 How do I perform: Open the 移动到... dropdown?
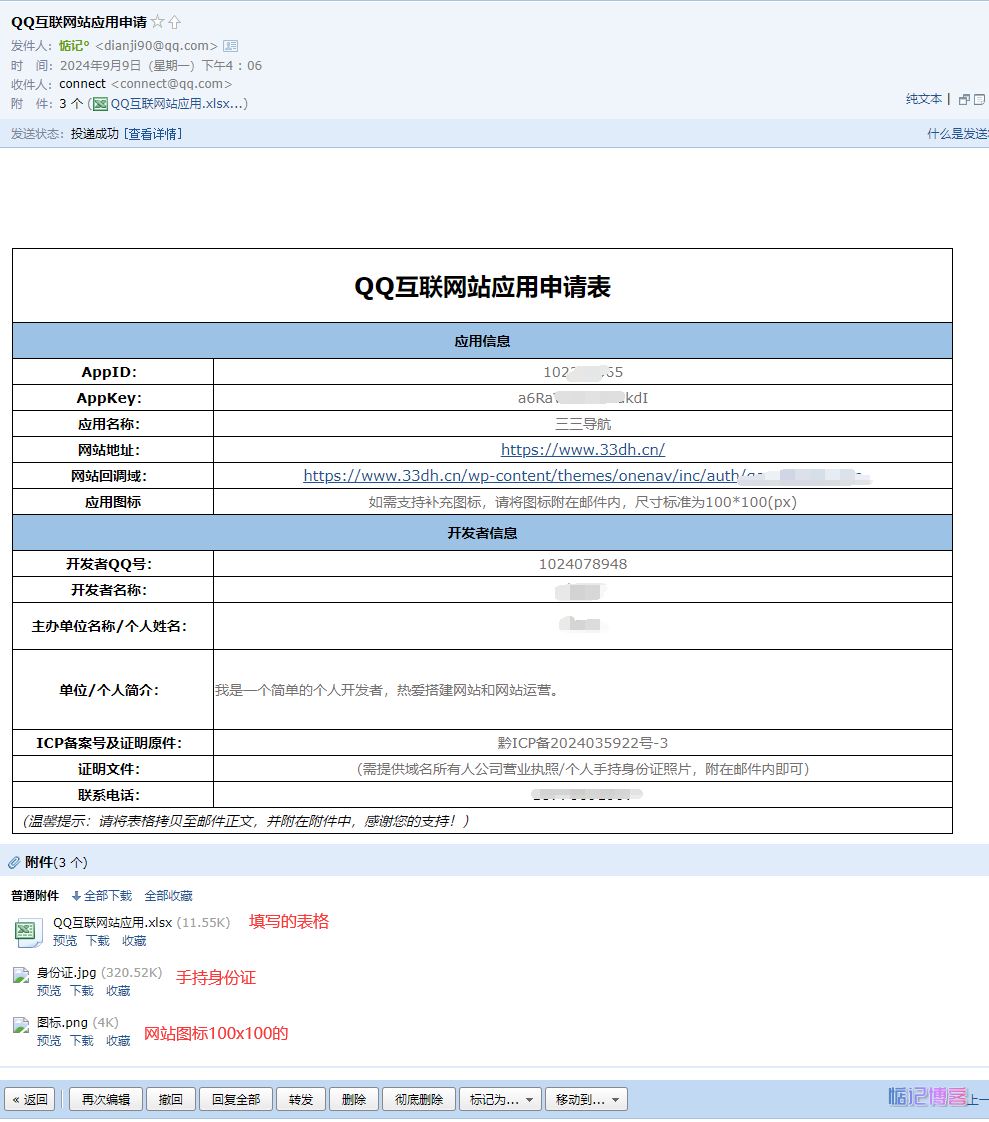click(587, 1099)
